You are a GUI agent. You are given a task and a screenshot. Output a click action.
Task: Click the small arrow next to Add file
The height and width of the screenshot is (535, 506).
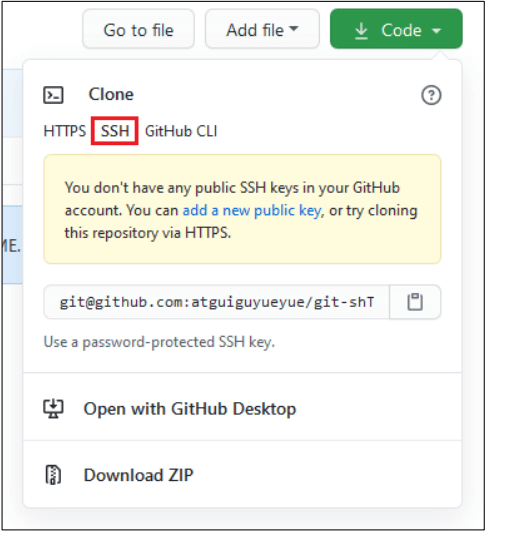tap(293, 29)
